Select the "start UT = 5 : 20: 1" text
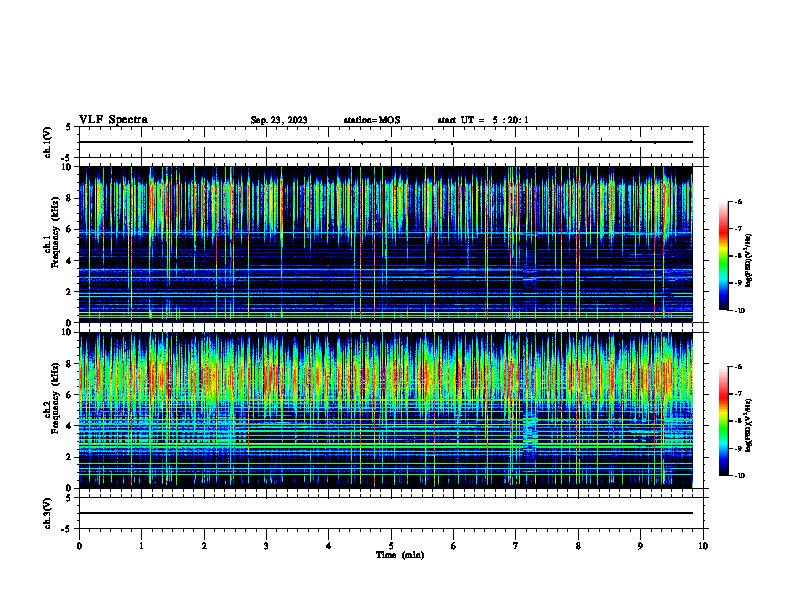Screen dimensions: 792x612 483,120
